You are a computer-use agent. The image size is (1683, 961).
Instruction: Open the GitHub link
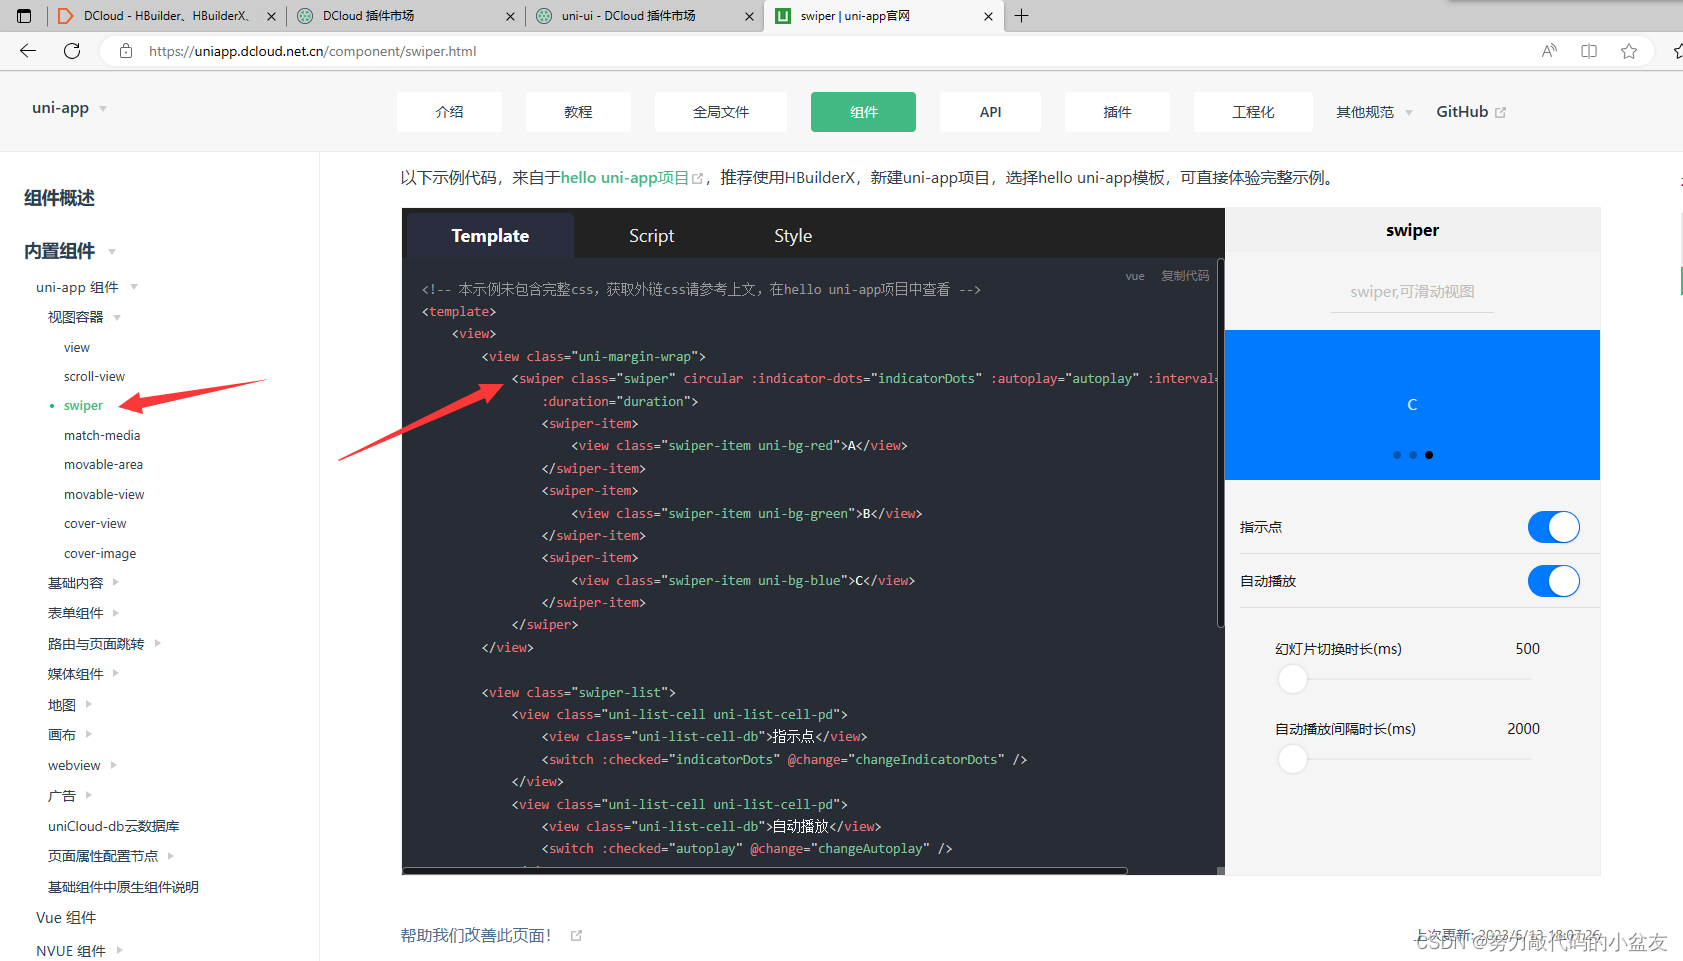pyautogui.click(x=1462, y=112)
